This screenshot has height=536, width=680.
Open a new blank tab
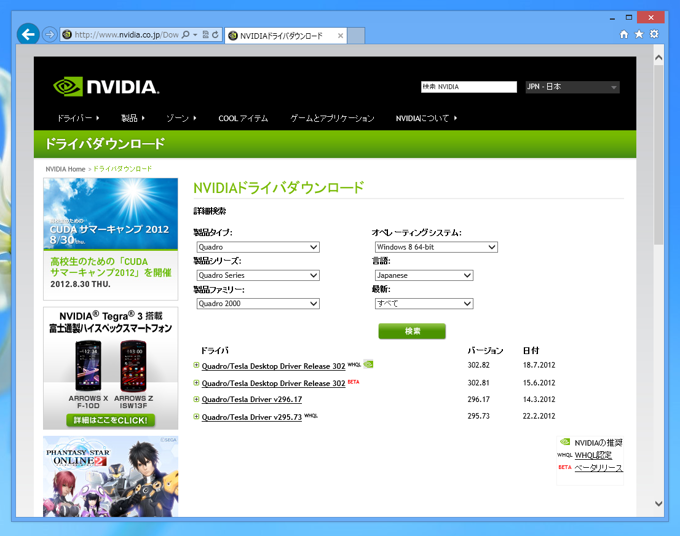pos(356,36)
